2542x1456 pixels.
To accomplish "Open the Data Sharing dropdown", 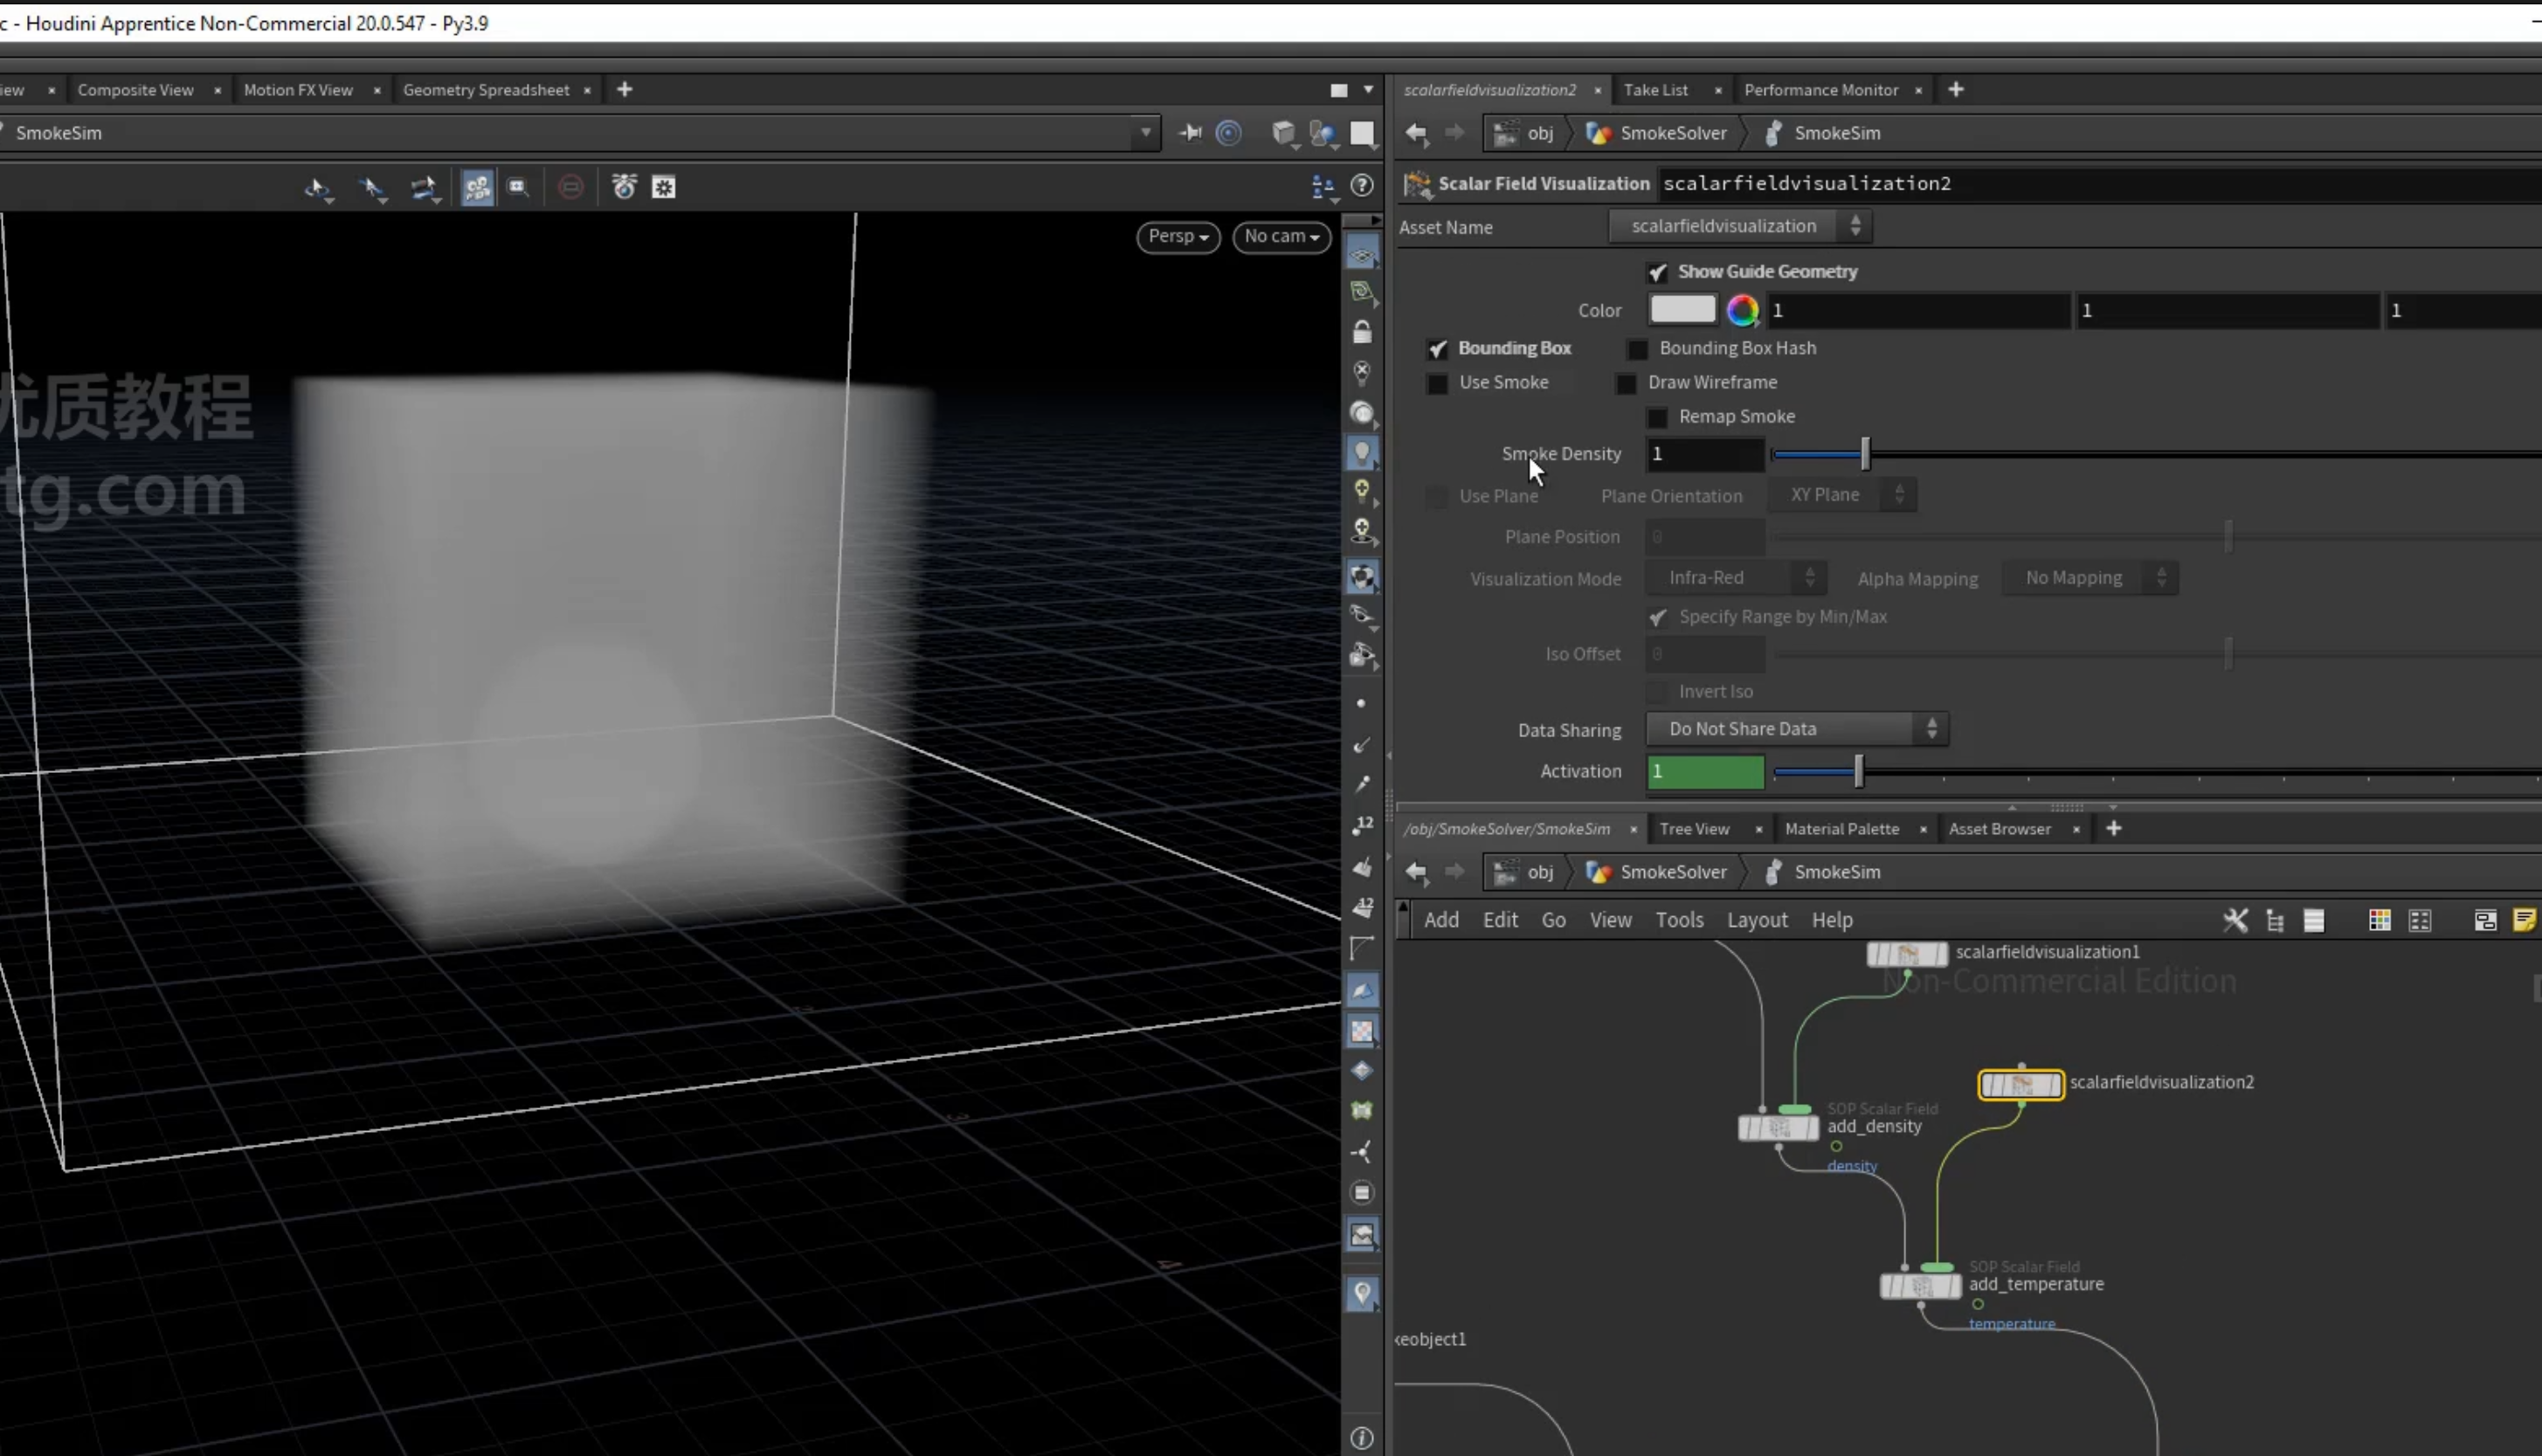I will (1797, 729).
